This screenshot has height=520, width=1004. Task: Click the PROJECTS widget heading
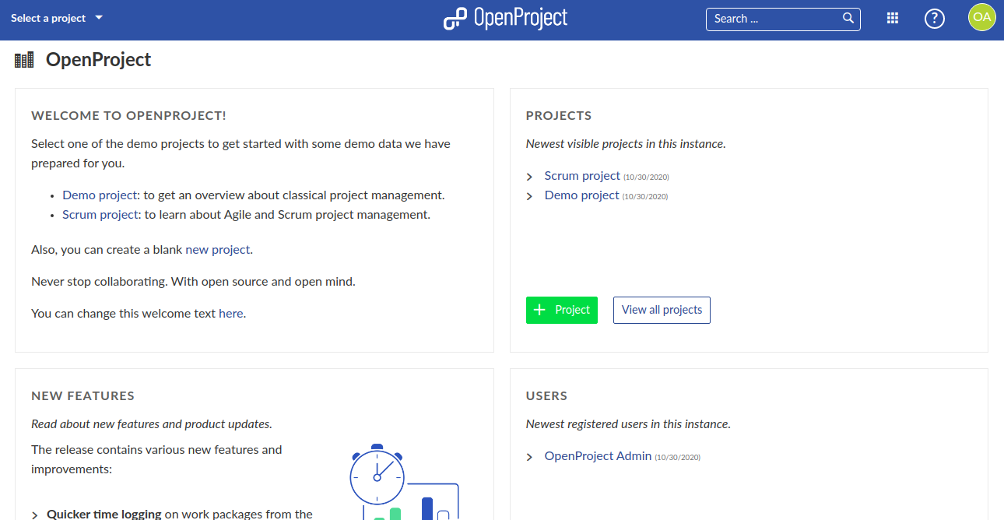point(559,116)
